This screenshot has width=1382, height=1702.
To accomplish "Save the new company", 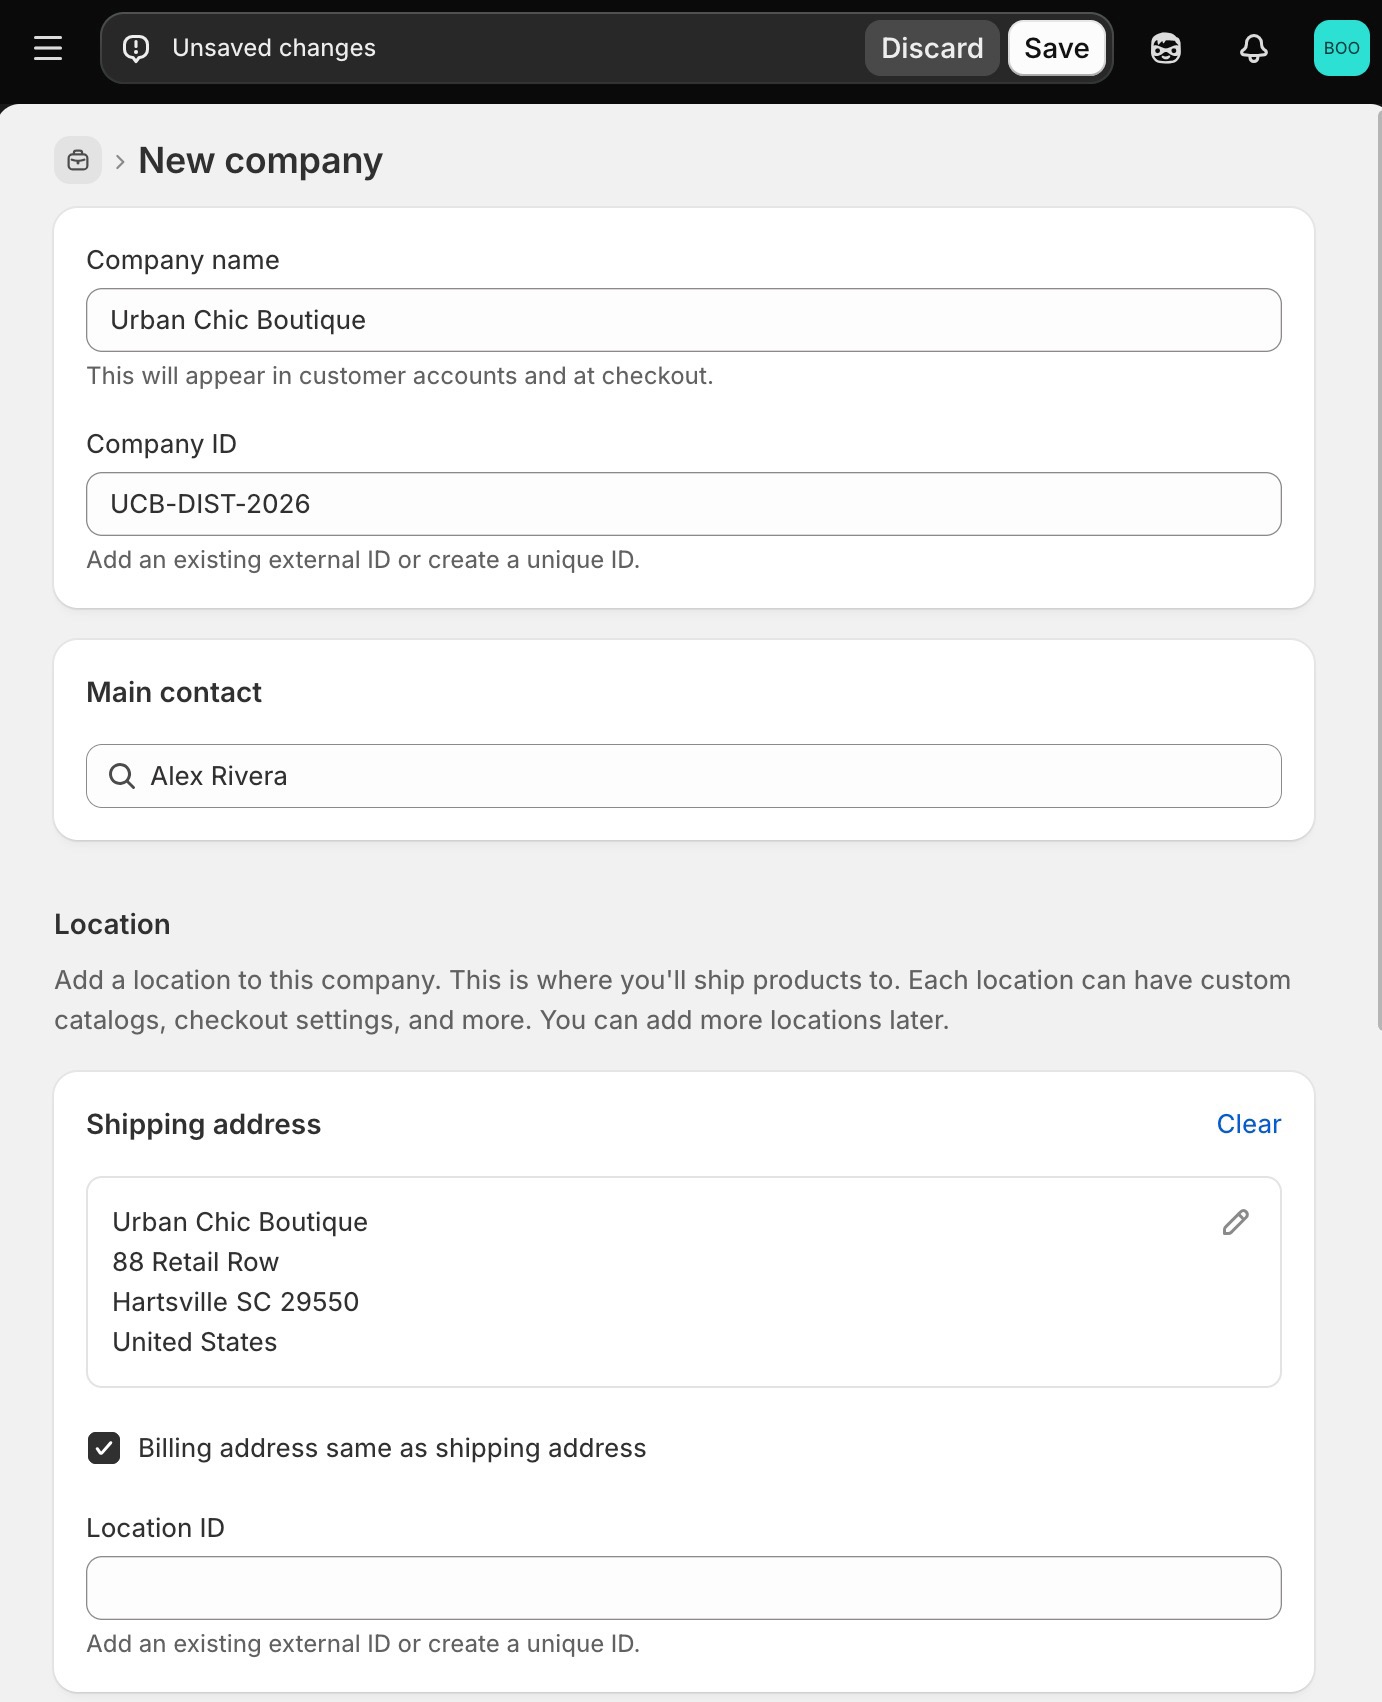I will 1057,48.
